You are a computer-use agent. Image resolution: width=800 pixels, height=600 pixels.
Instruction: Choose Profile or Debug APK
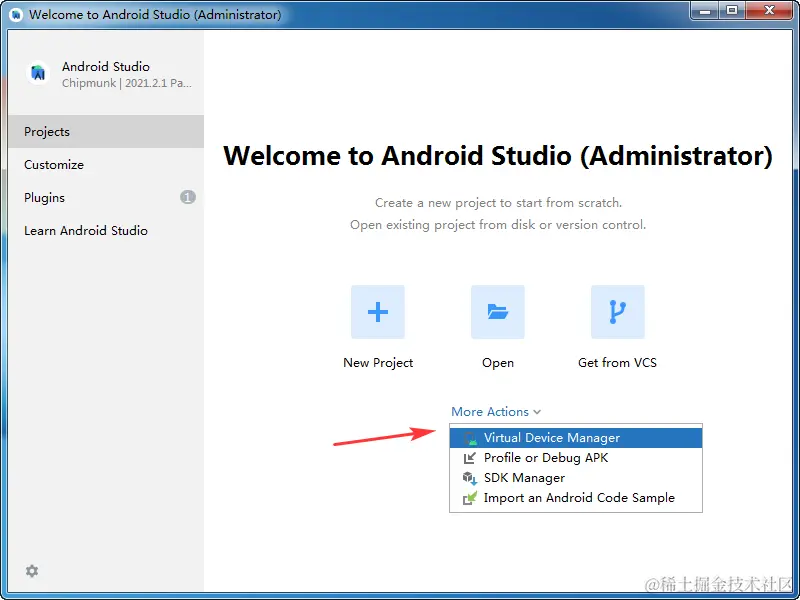pos(576,458)
